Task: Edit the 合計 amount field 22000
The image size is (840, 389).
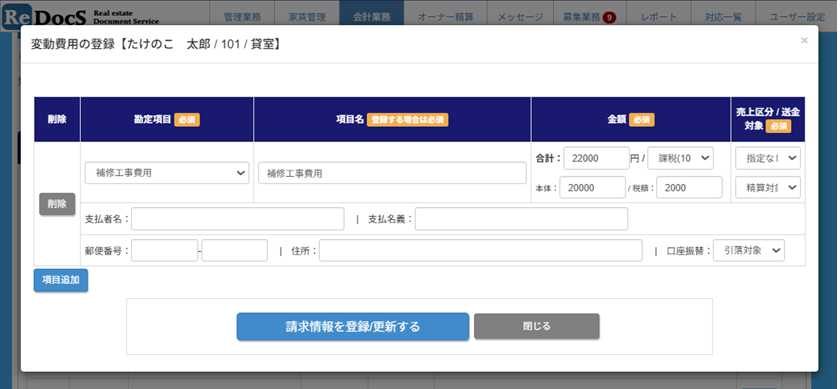Action: tap(596, 158)
